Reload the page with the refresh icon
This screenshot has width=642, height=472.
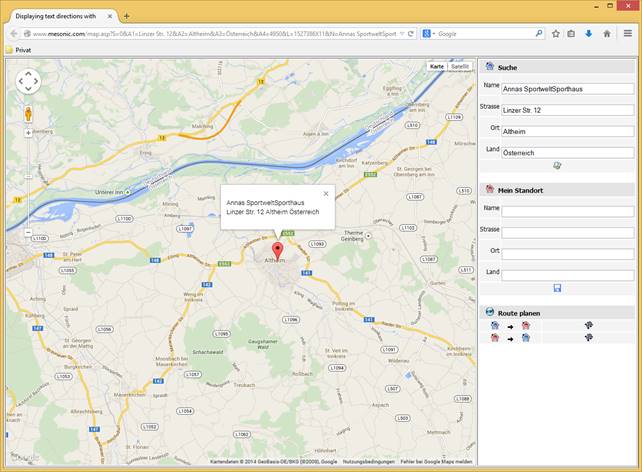click(410, 33)
